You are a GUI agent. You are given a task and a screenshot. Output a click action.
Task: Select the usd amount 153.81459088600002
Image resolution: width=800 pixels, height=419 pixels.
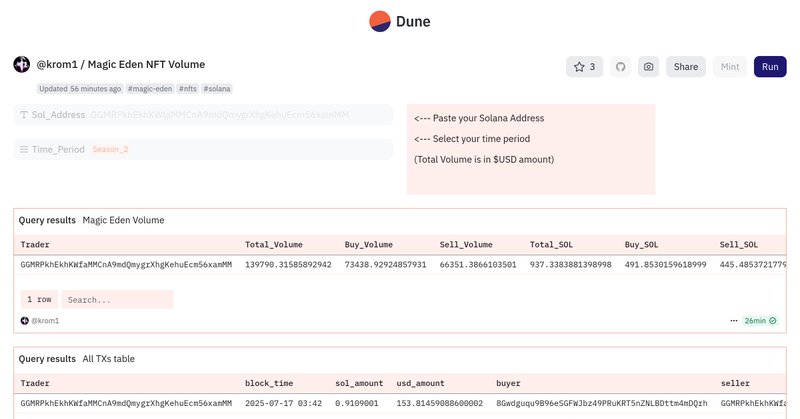click(x=440, y=403)
